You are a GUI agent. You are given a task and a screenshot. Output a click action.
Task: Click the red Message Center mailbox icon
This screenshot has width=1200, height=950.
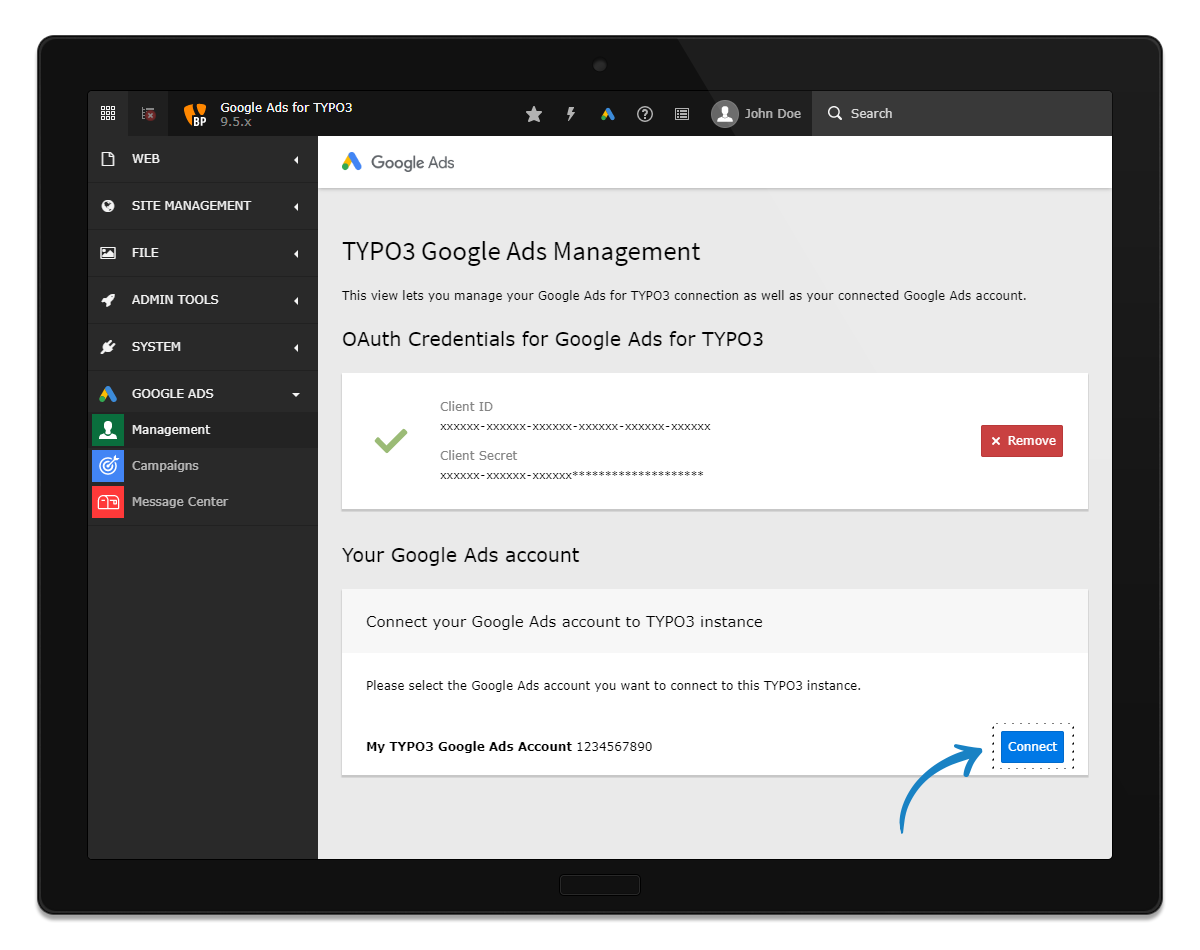click(x=108, y=502)
